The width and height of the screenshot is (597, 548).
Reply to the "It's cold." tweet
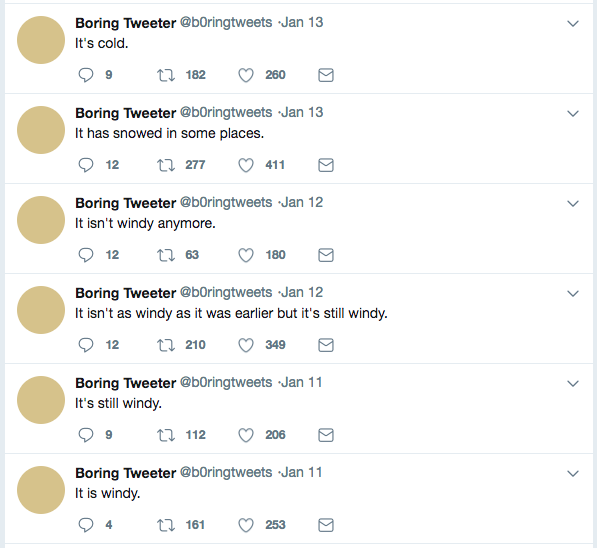tap(86, 75)
